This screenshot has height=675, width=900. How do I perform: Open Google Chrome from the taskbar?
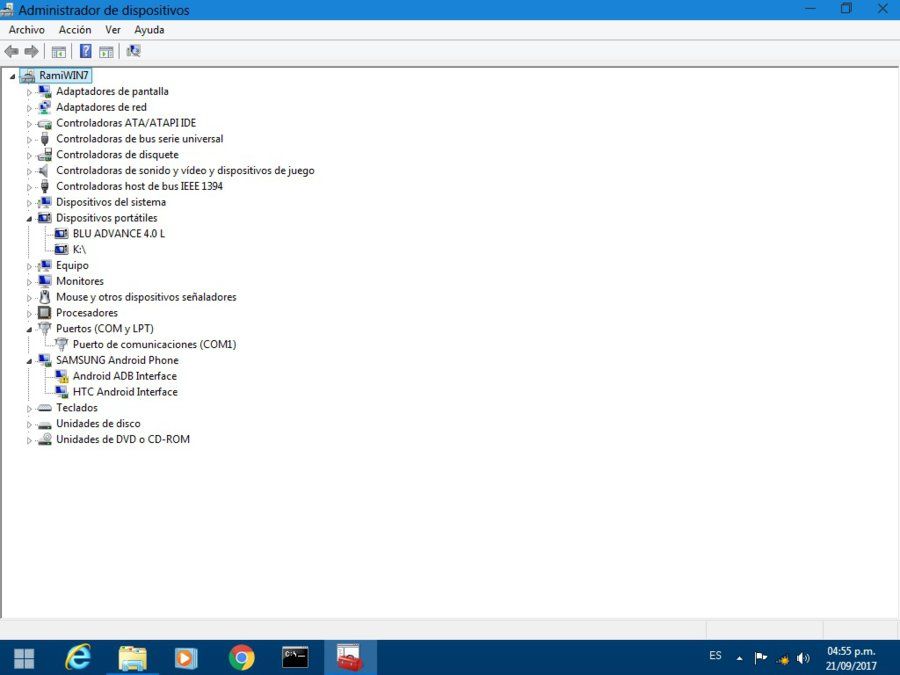tap(241, 657)
